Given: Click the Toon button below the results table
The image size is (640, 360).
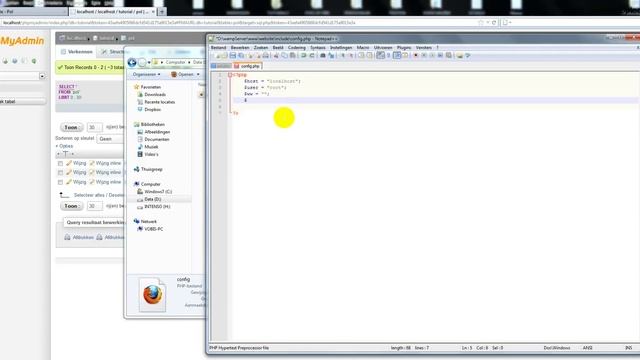Looking at the screenshot, I should coord(71,206).
